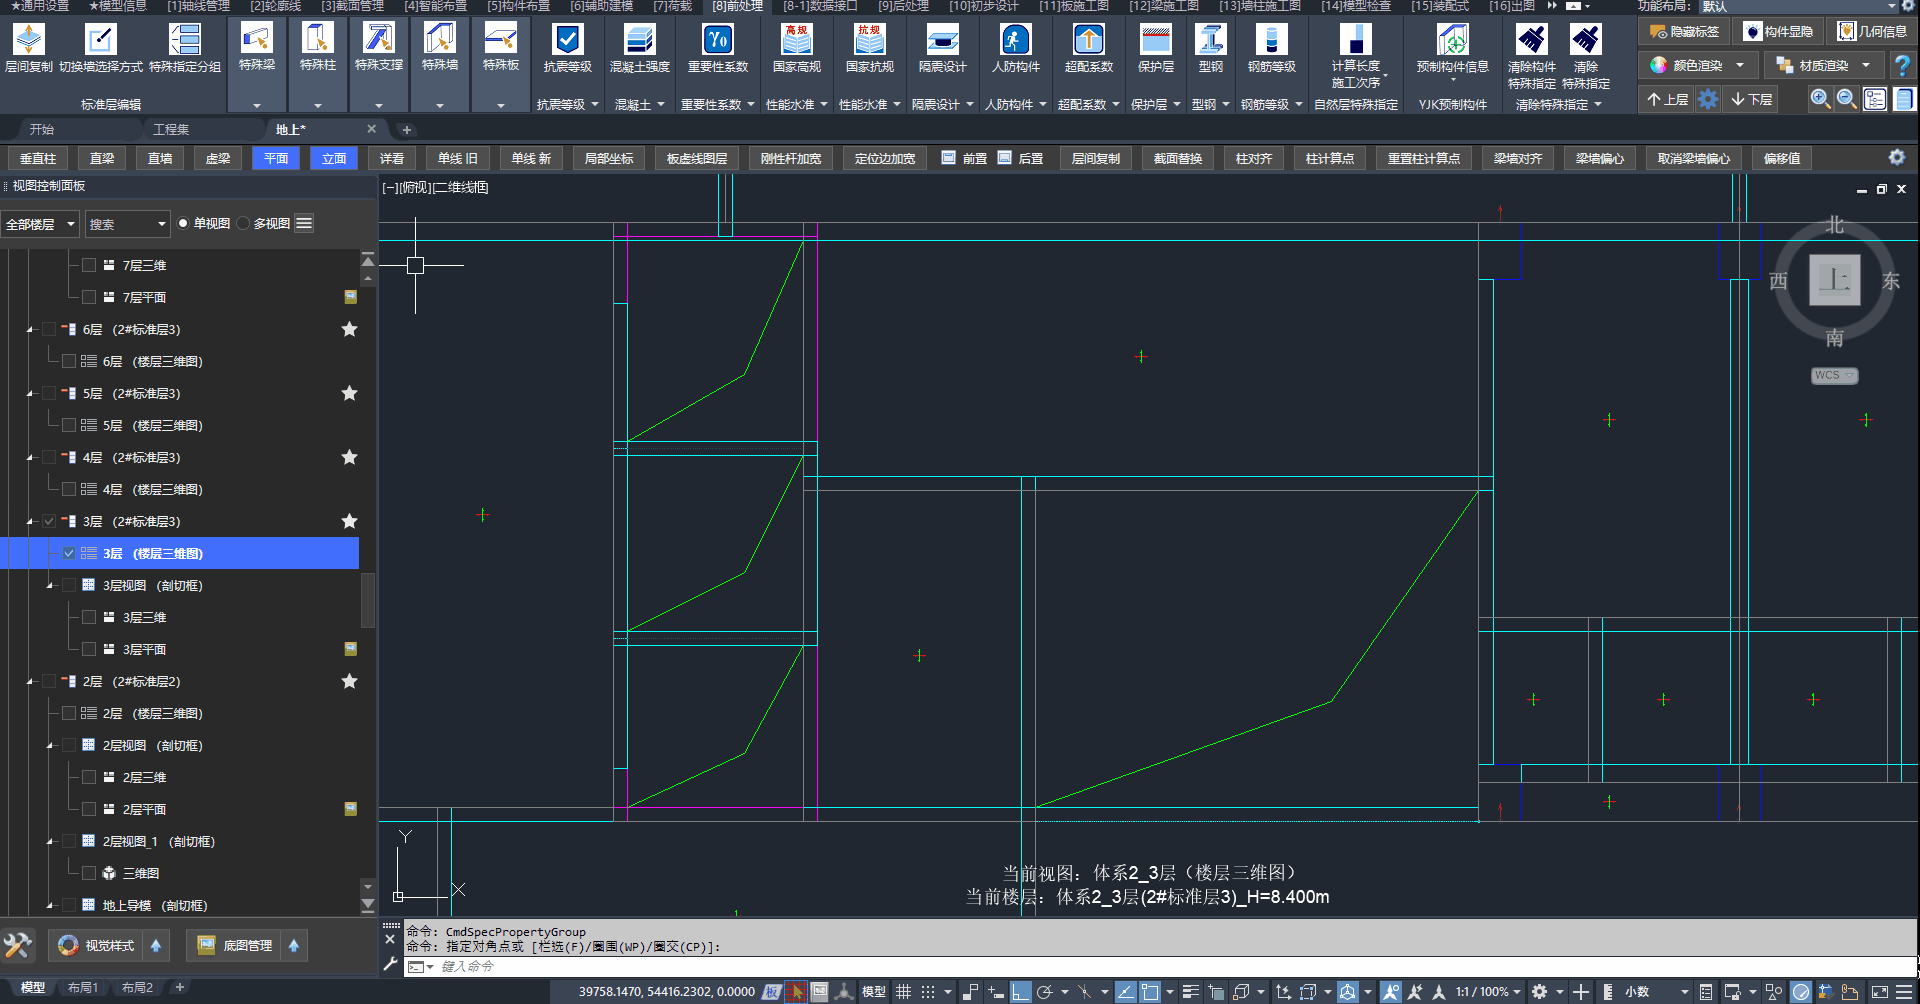Open 切换墙选择方式 tool
Viewport: 1920px width, 1004px height.
100,40
